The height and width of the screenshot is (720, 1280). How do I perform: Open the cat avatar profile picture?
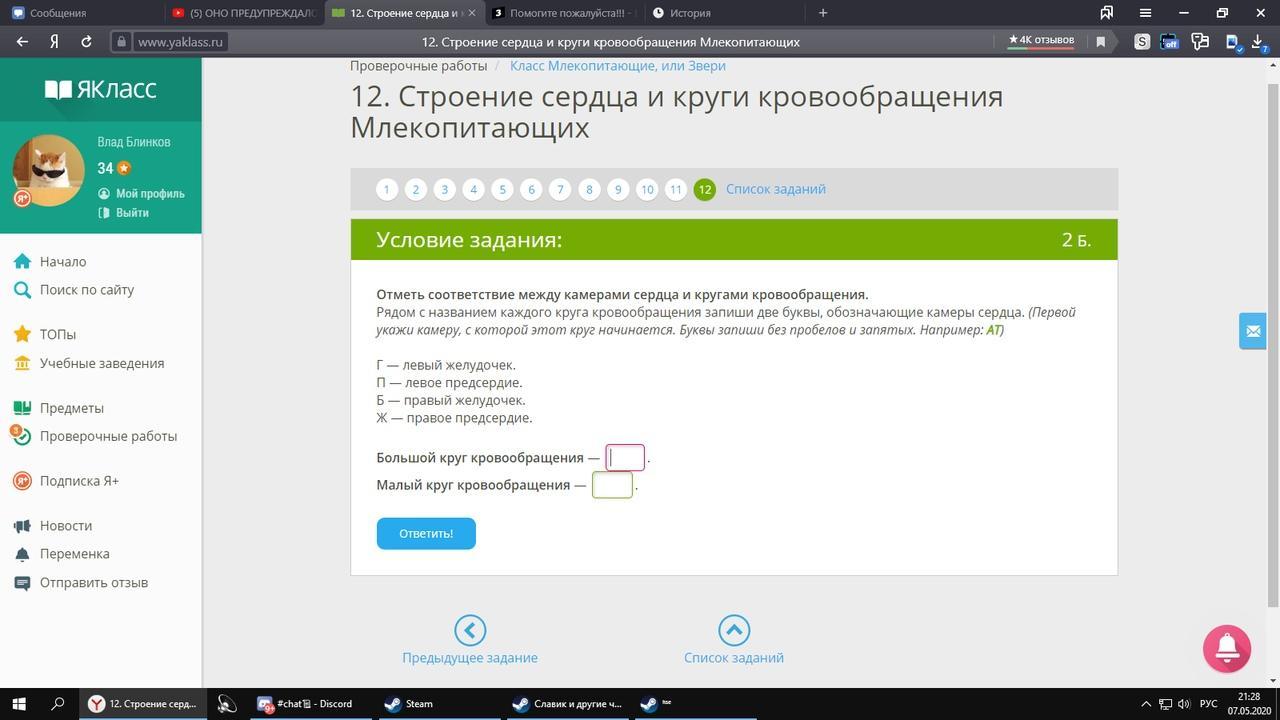[48, 171]
